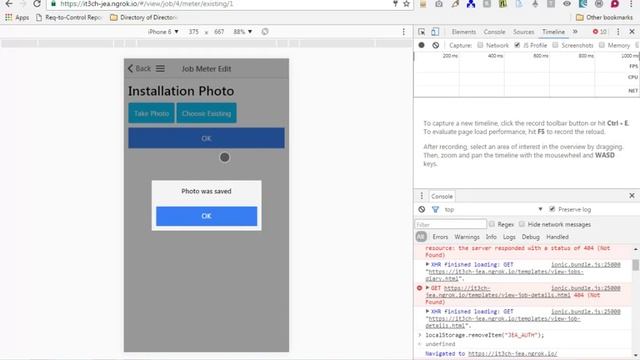
Task: Rotate the emulated device orientation
Action: [265, 32]
